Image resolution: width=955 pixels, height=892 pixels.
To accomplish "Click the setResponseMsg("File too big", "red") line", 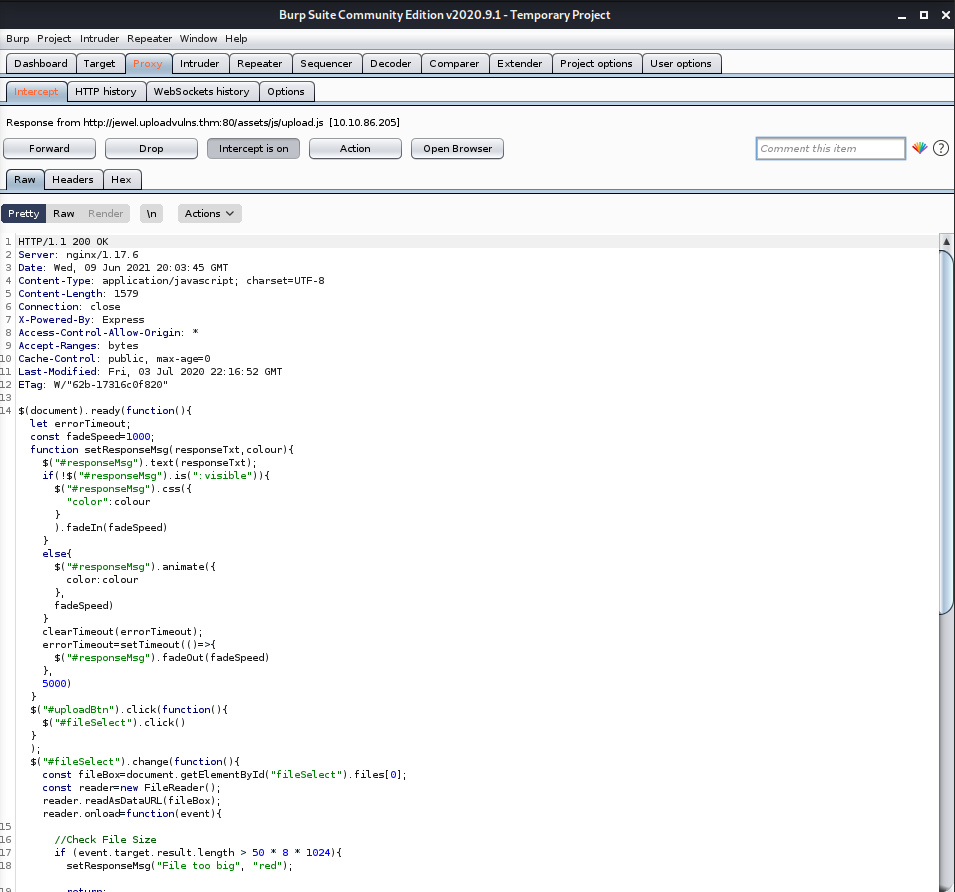I will [179, 866].
